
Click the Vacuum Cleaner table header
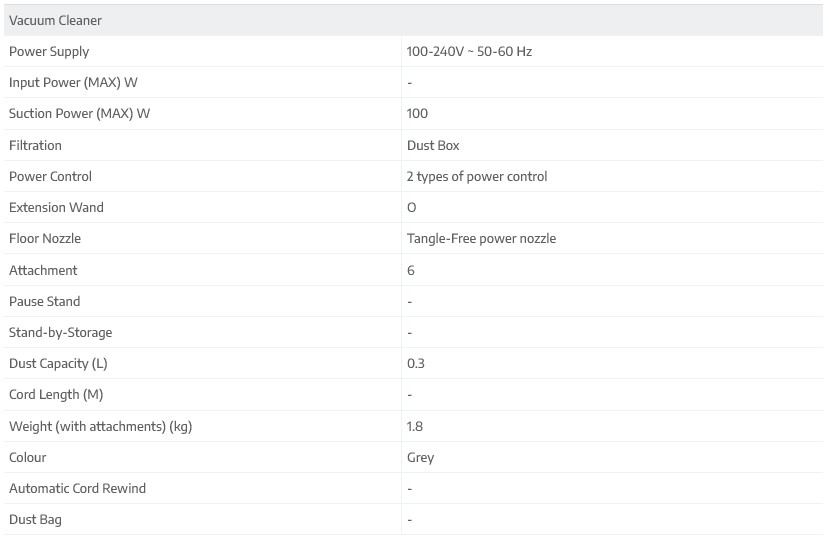pyautogui.click(x=55, y=20)
